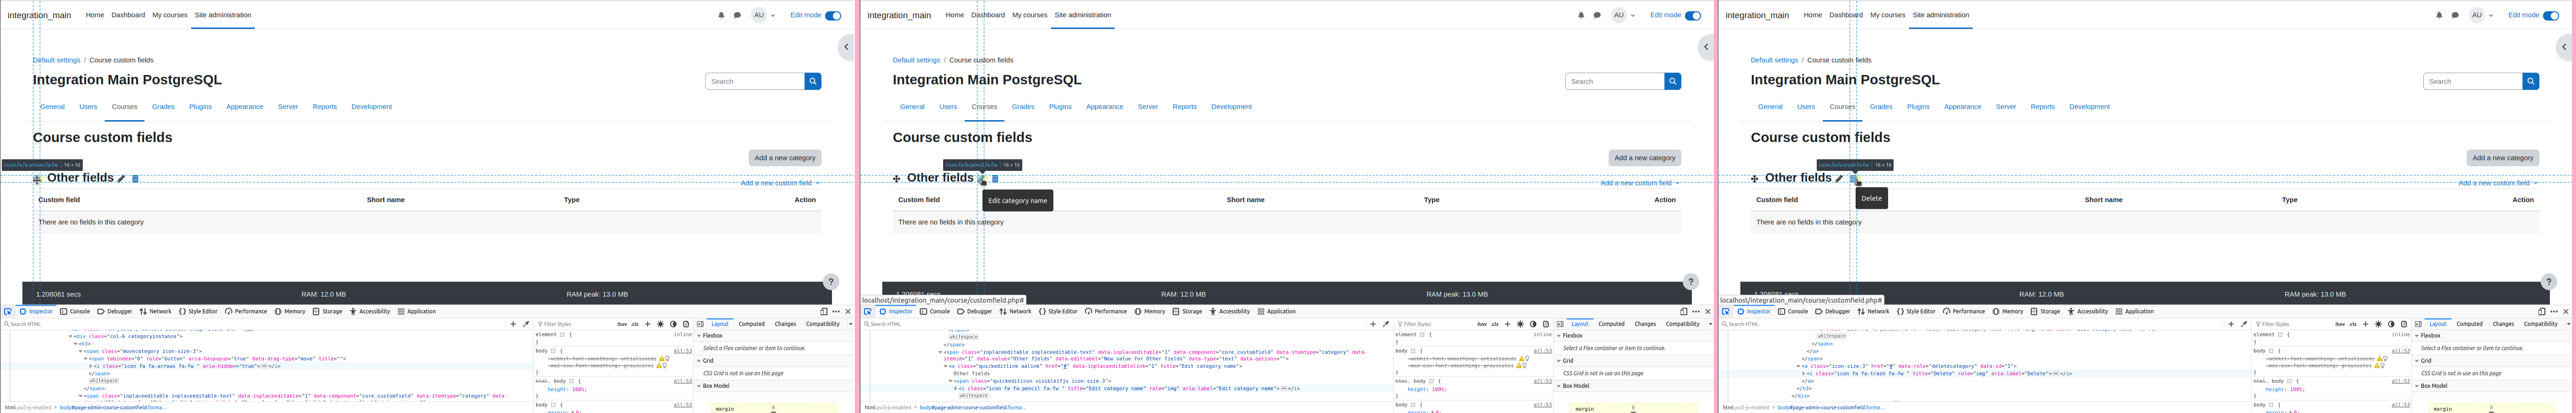Click the search magnifier button in the left window
The width and height of the screenshot is (2576, 413).
click(813, 81)
